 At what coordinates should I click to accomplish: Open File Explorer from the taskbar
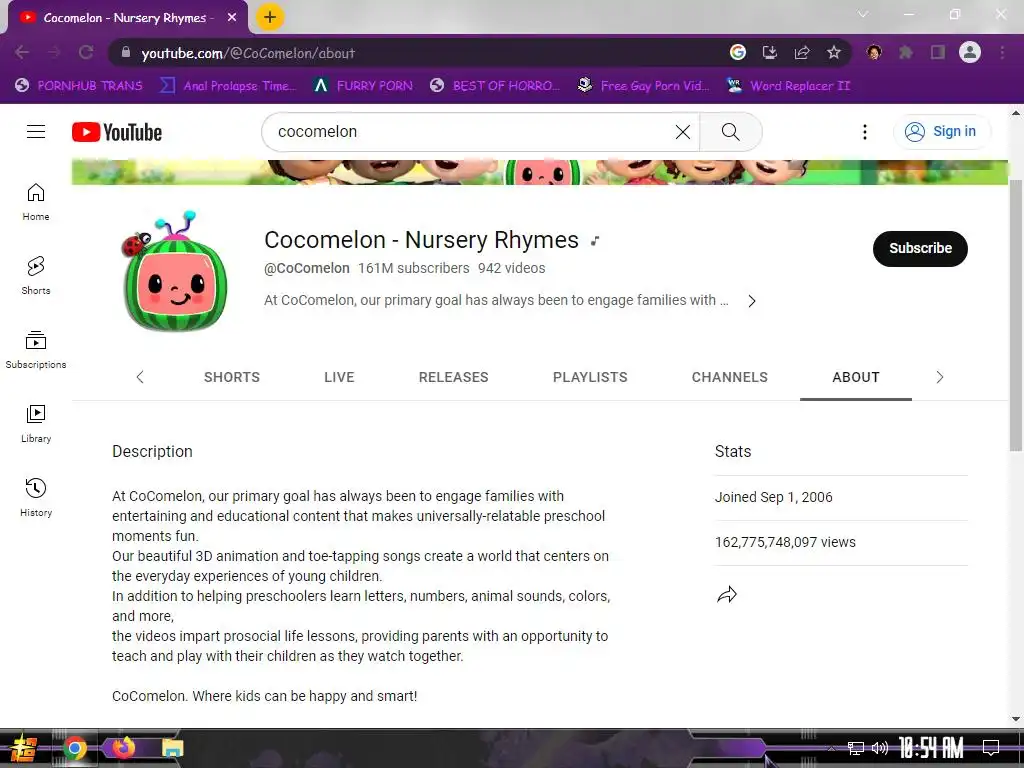(x=173, y=748)
